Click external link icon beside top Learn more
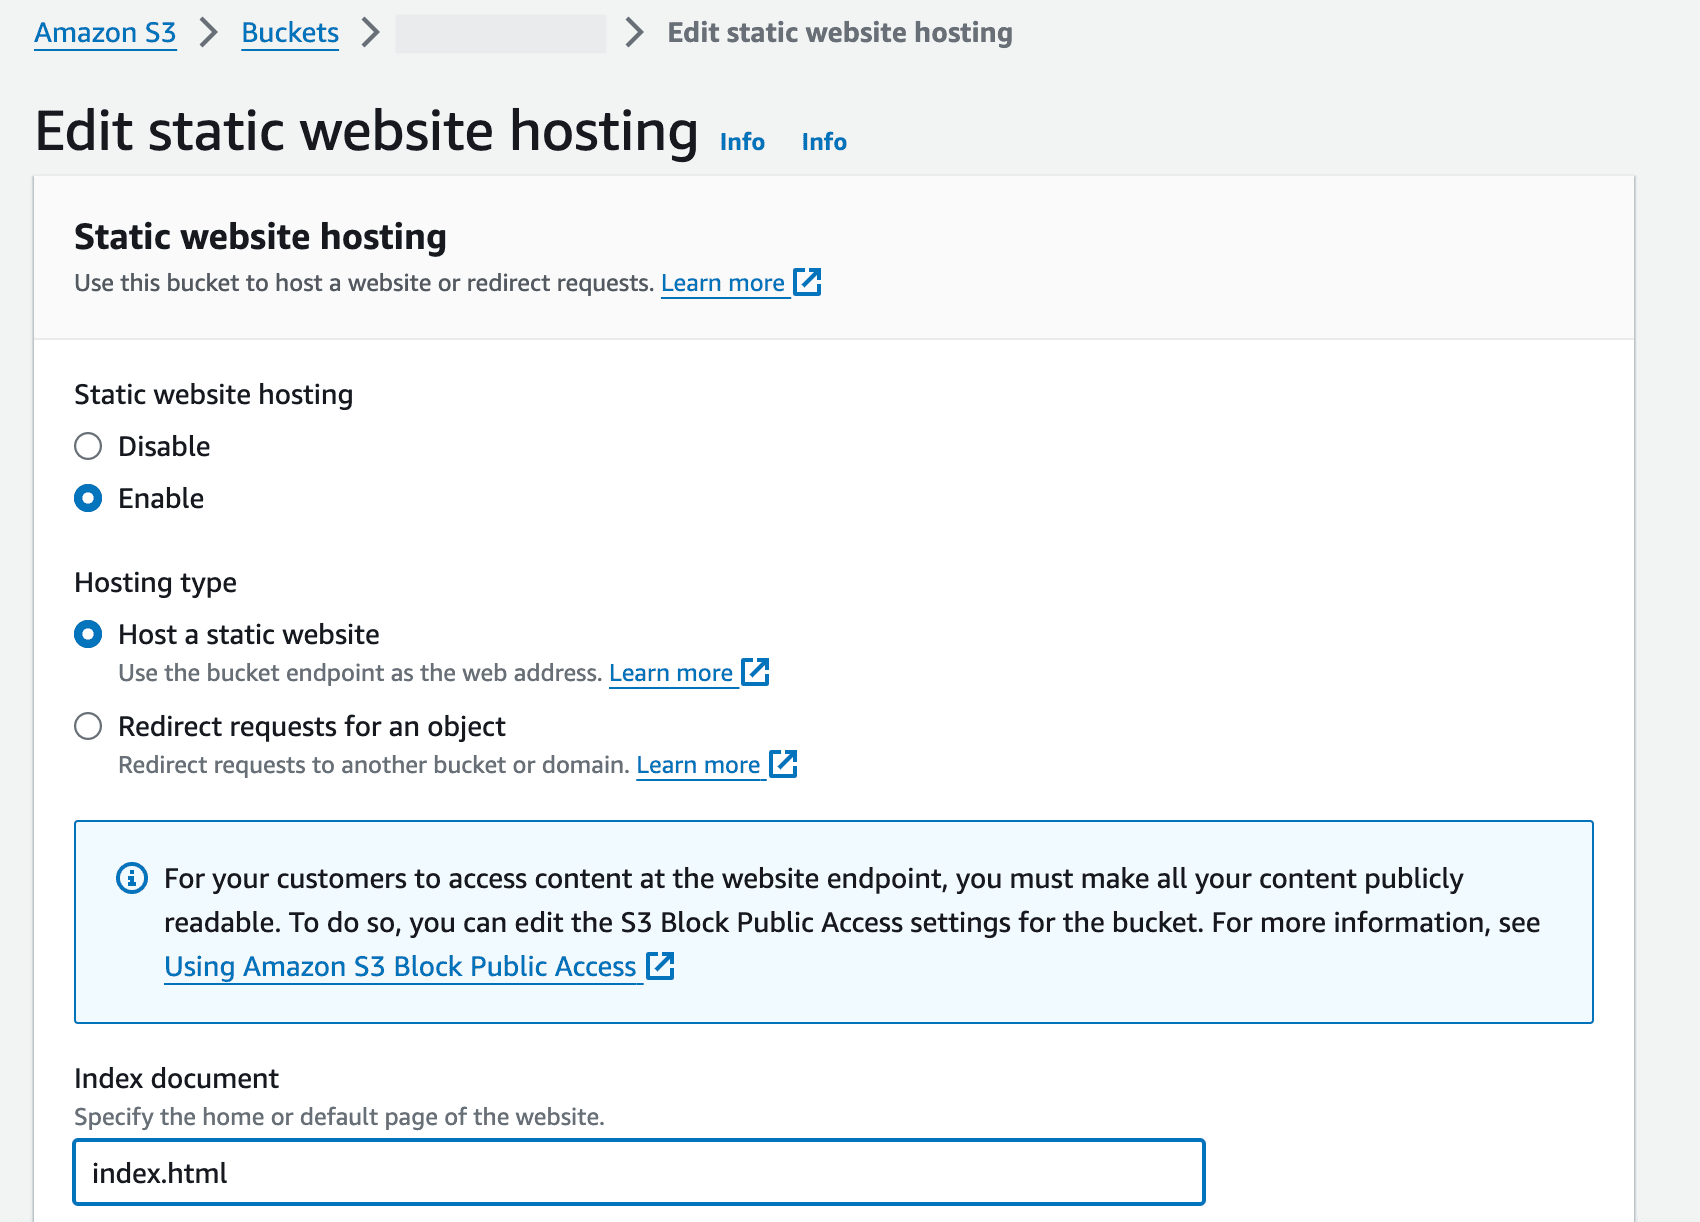The width and height of the screenshot is (1700, 1222). (807, 282)
